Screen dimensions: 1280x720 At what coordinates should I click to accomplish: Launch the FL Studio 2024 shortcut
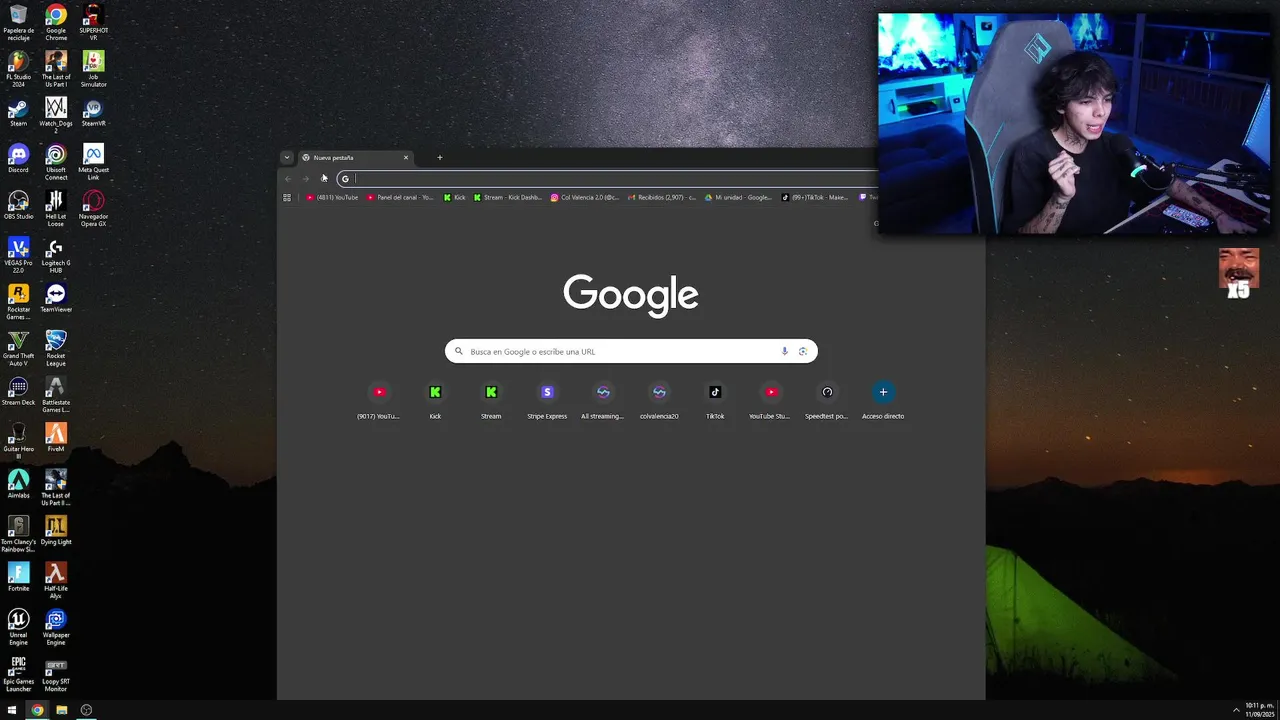[x=18, y=69]
